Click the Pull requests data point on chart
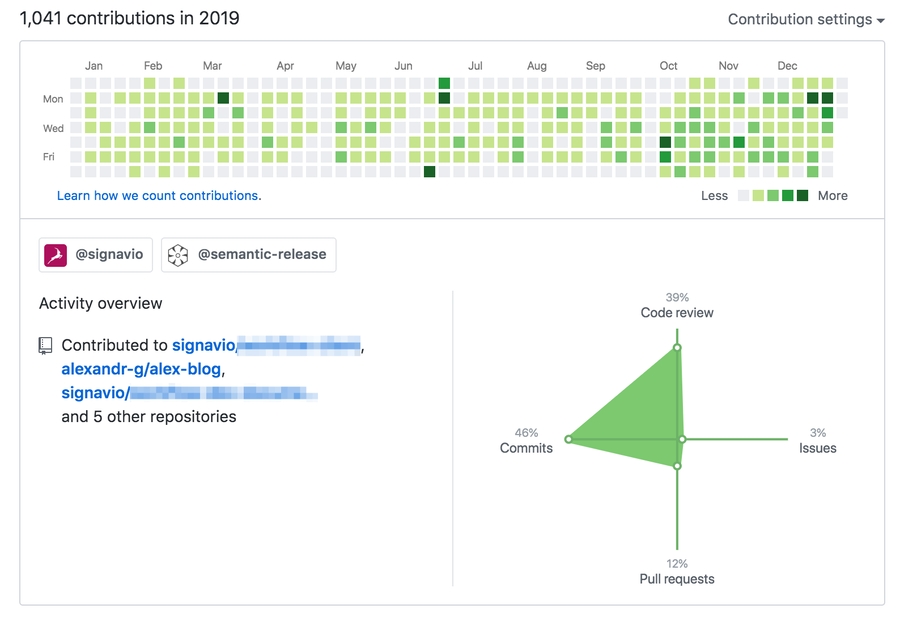This screenshot has height=630, width=900. pyautogui.click(x=677, y=466)
